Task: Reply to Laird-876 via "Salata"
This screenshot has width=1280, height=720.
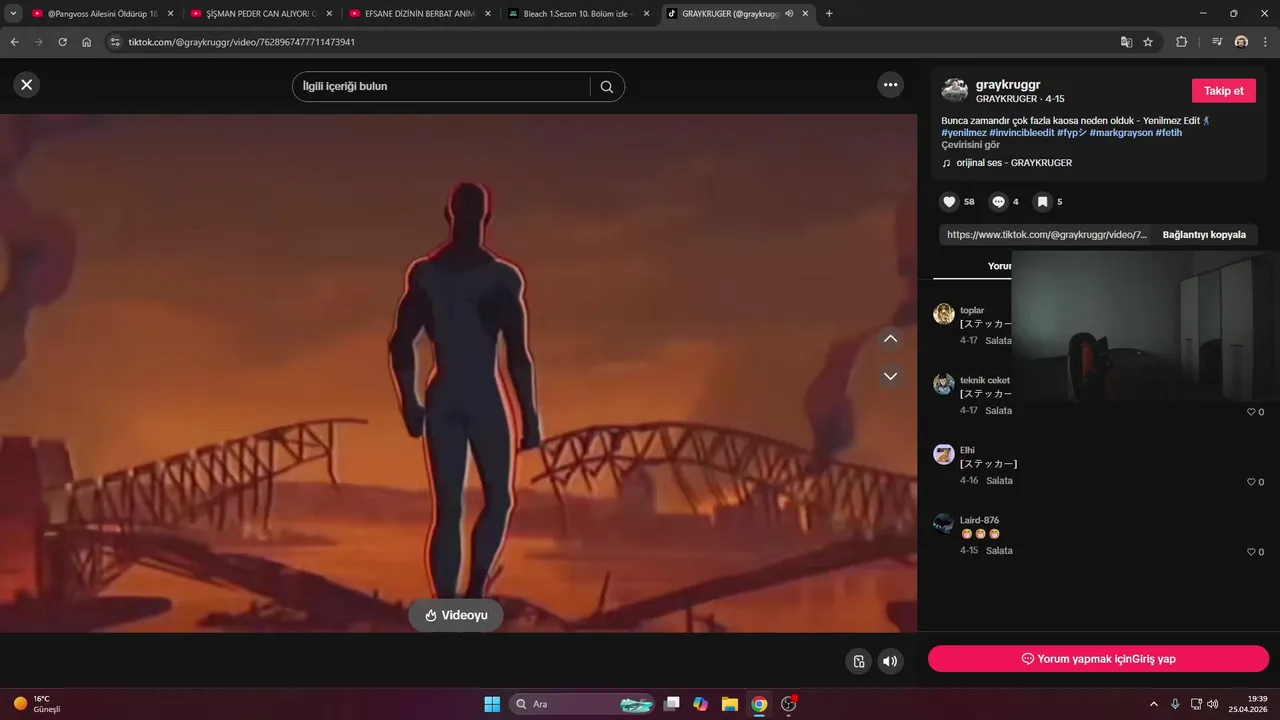Action: (999, 551)
